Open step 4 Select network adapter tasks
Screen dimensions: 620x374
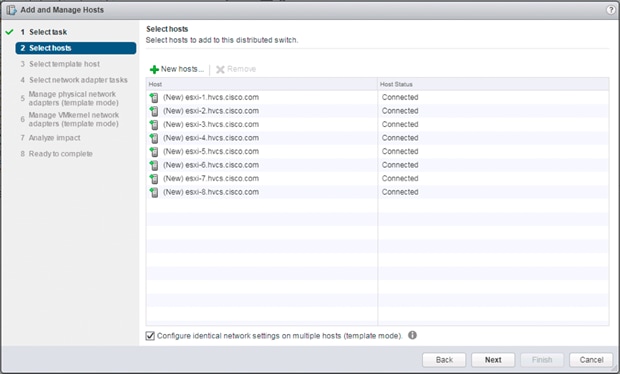coord(74,80)
